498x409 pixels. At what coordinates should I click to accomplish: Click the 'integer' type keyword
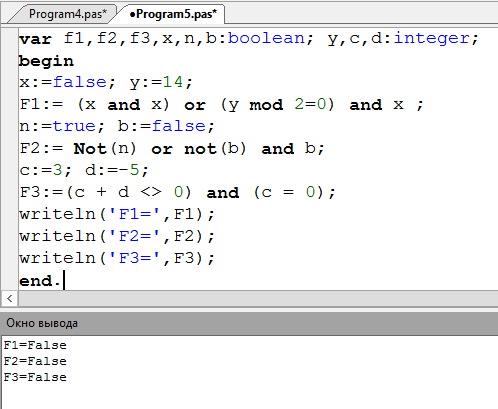click(432, 39)
